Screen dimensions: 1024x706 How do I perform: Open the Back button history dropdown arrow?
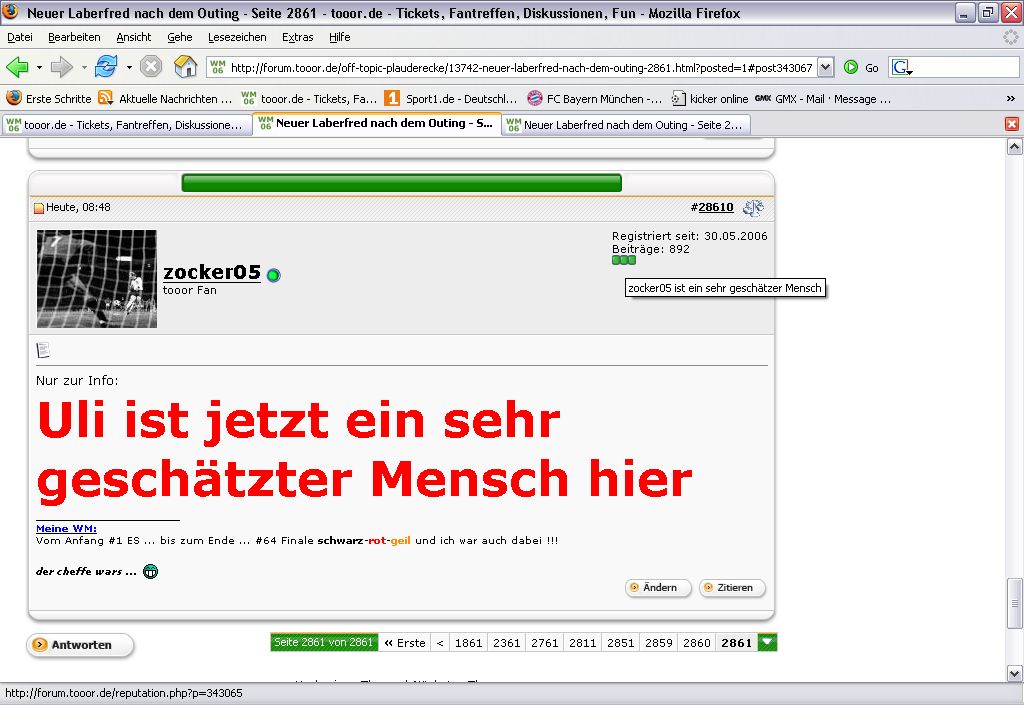[x=40, y=67]
